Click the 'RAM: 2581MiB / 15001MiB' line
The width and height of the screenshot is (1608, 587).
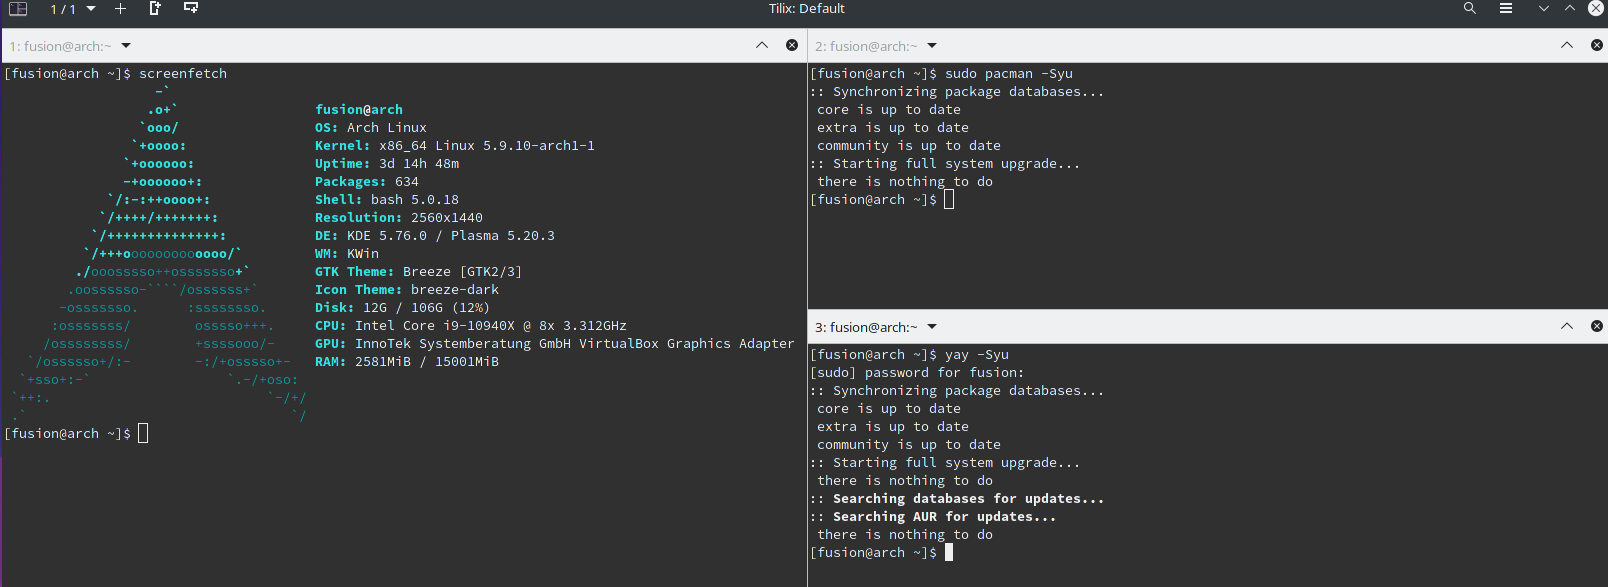pyautogui.click(x=407, y=362)
